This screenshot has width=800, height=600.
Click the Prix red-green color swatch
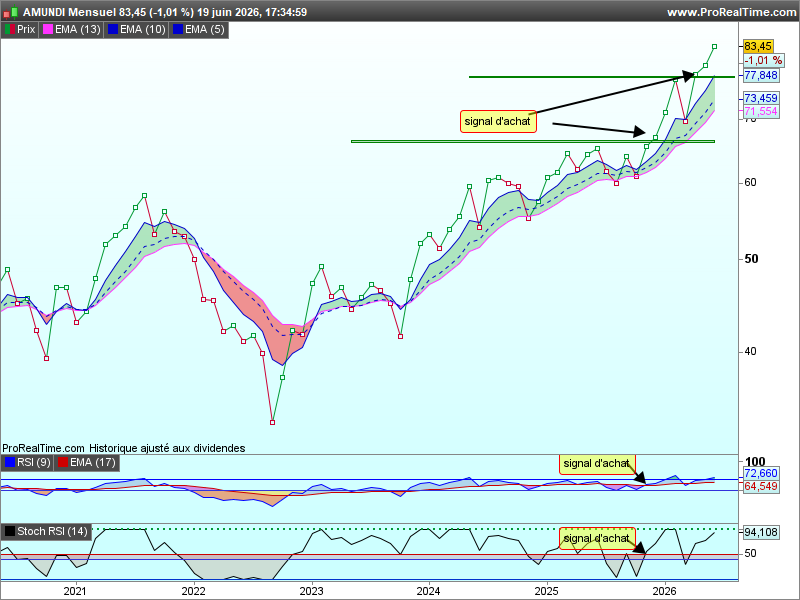(x=10, y=30)
